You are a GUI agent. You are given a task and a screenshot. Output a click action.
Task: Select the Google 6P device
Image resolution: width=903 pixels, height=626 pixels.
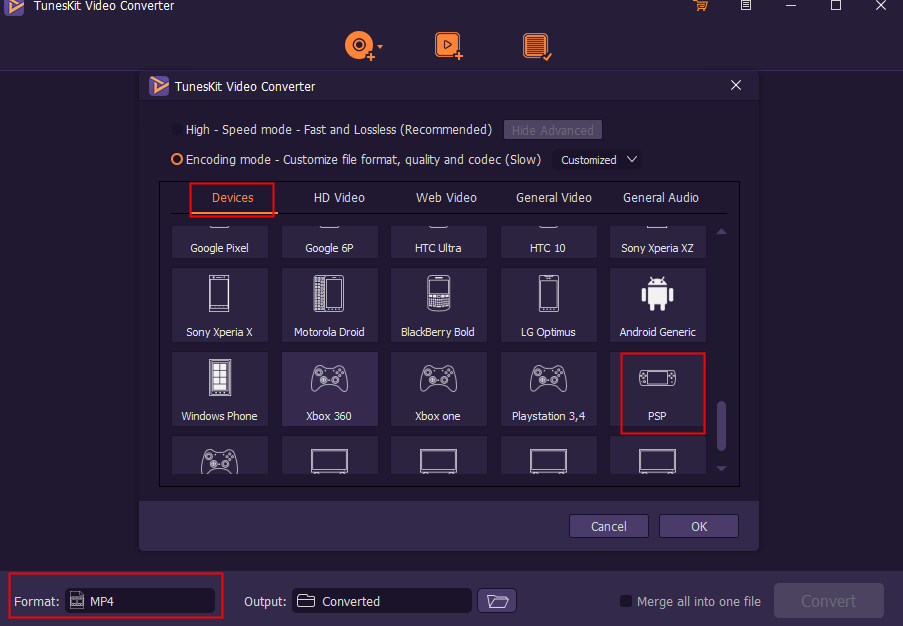point(329,242)
